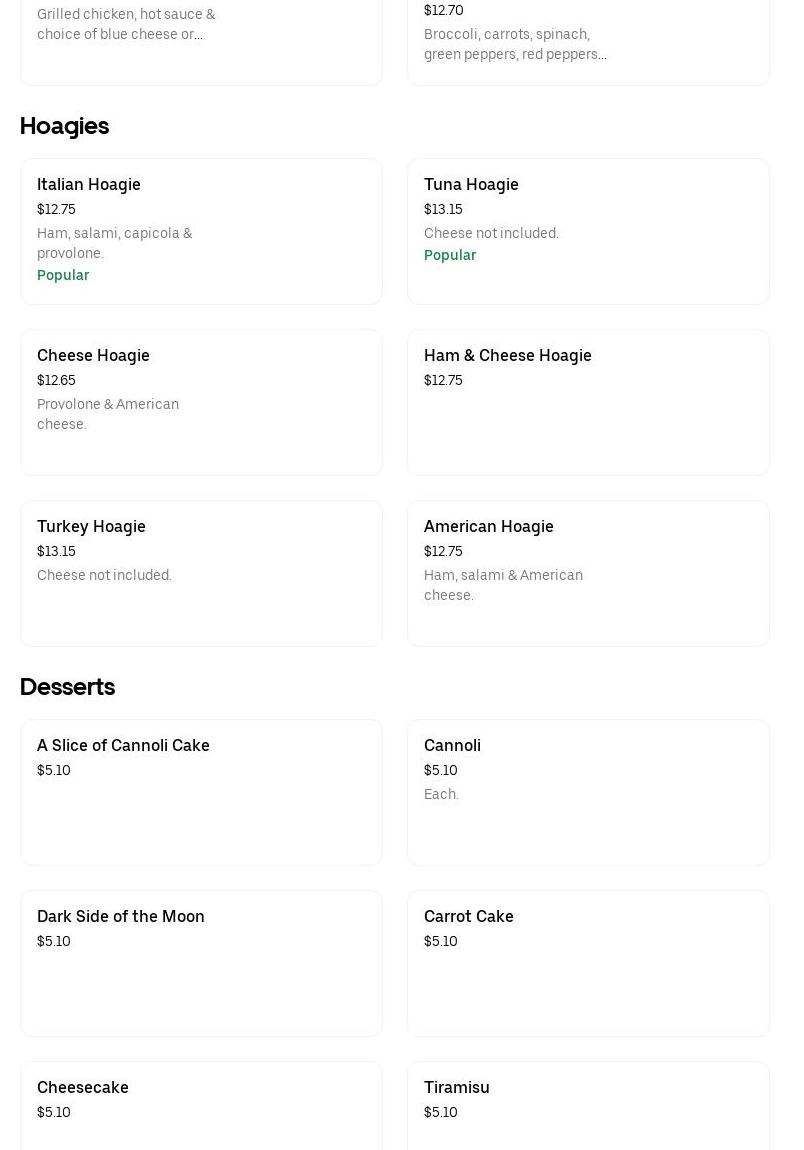Select American Hoagie card
The width and height of the screenshot is (804, 1150).
point(588,573)
